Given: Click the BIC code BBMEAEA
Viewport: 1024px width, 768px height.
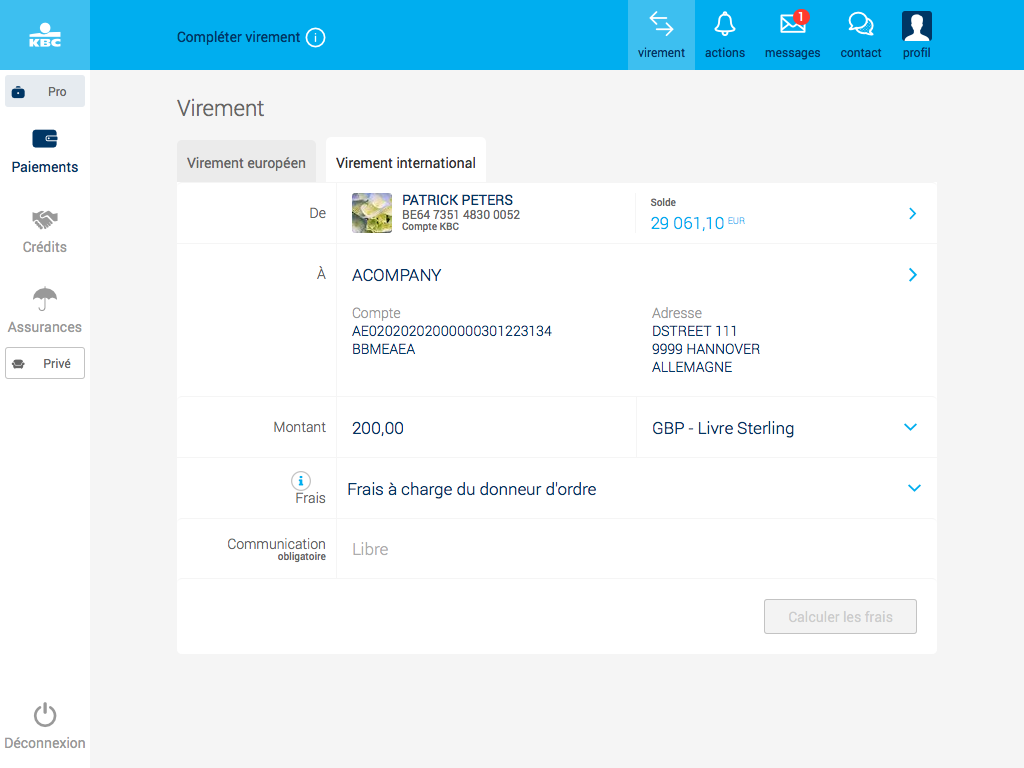Looking at the screenshot, I should coord(383,349).
